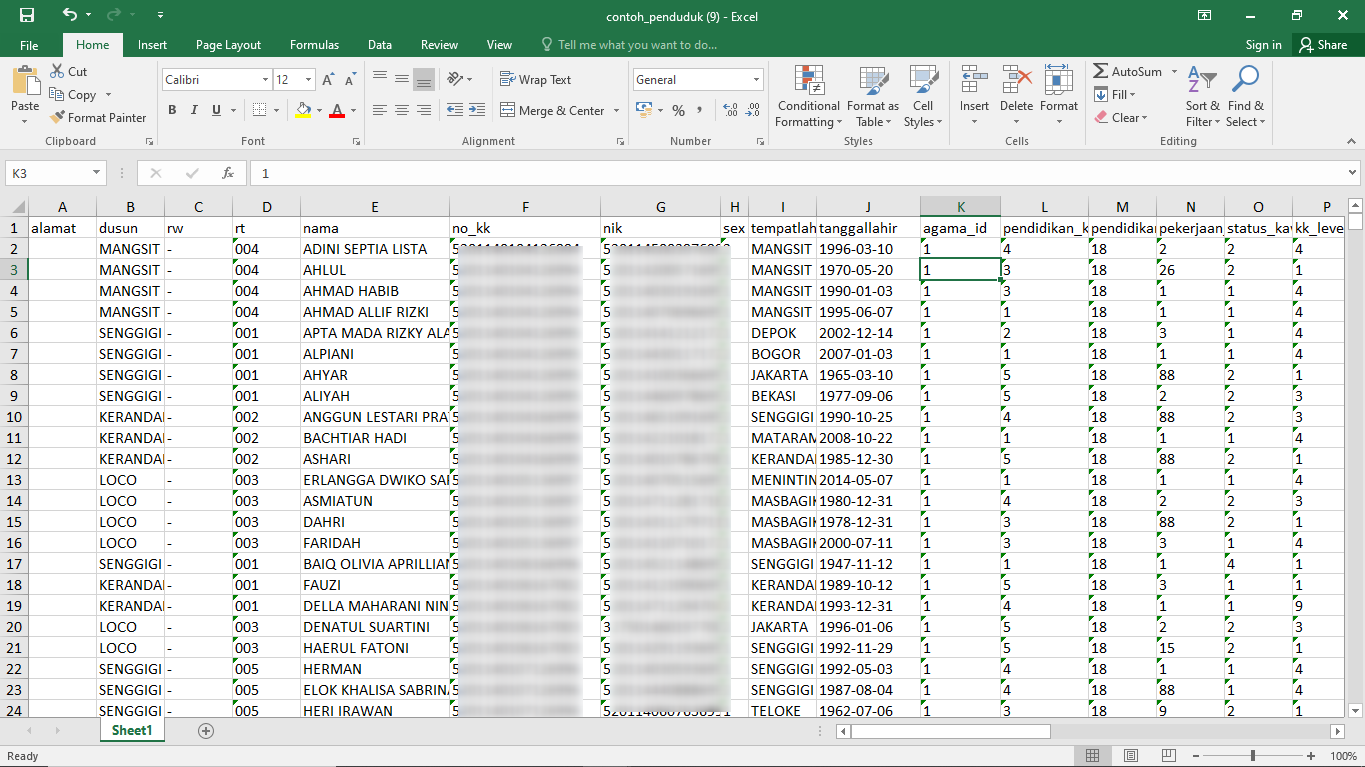Select cell with name AHMAD HABIB

coord(375,291)
